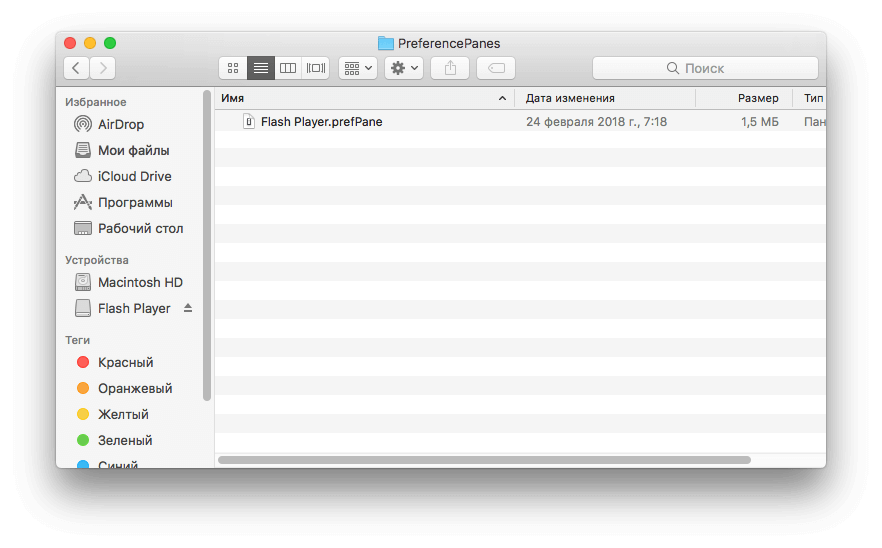Select the Flash Player.prefPane file
Screen dimensions: 882x548
[x=321, y=122]
